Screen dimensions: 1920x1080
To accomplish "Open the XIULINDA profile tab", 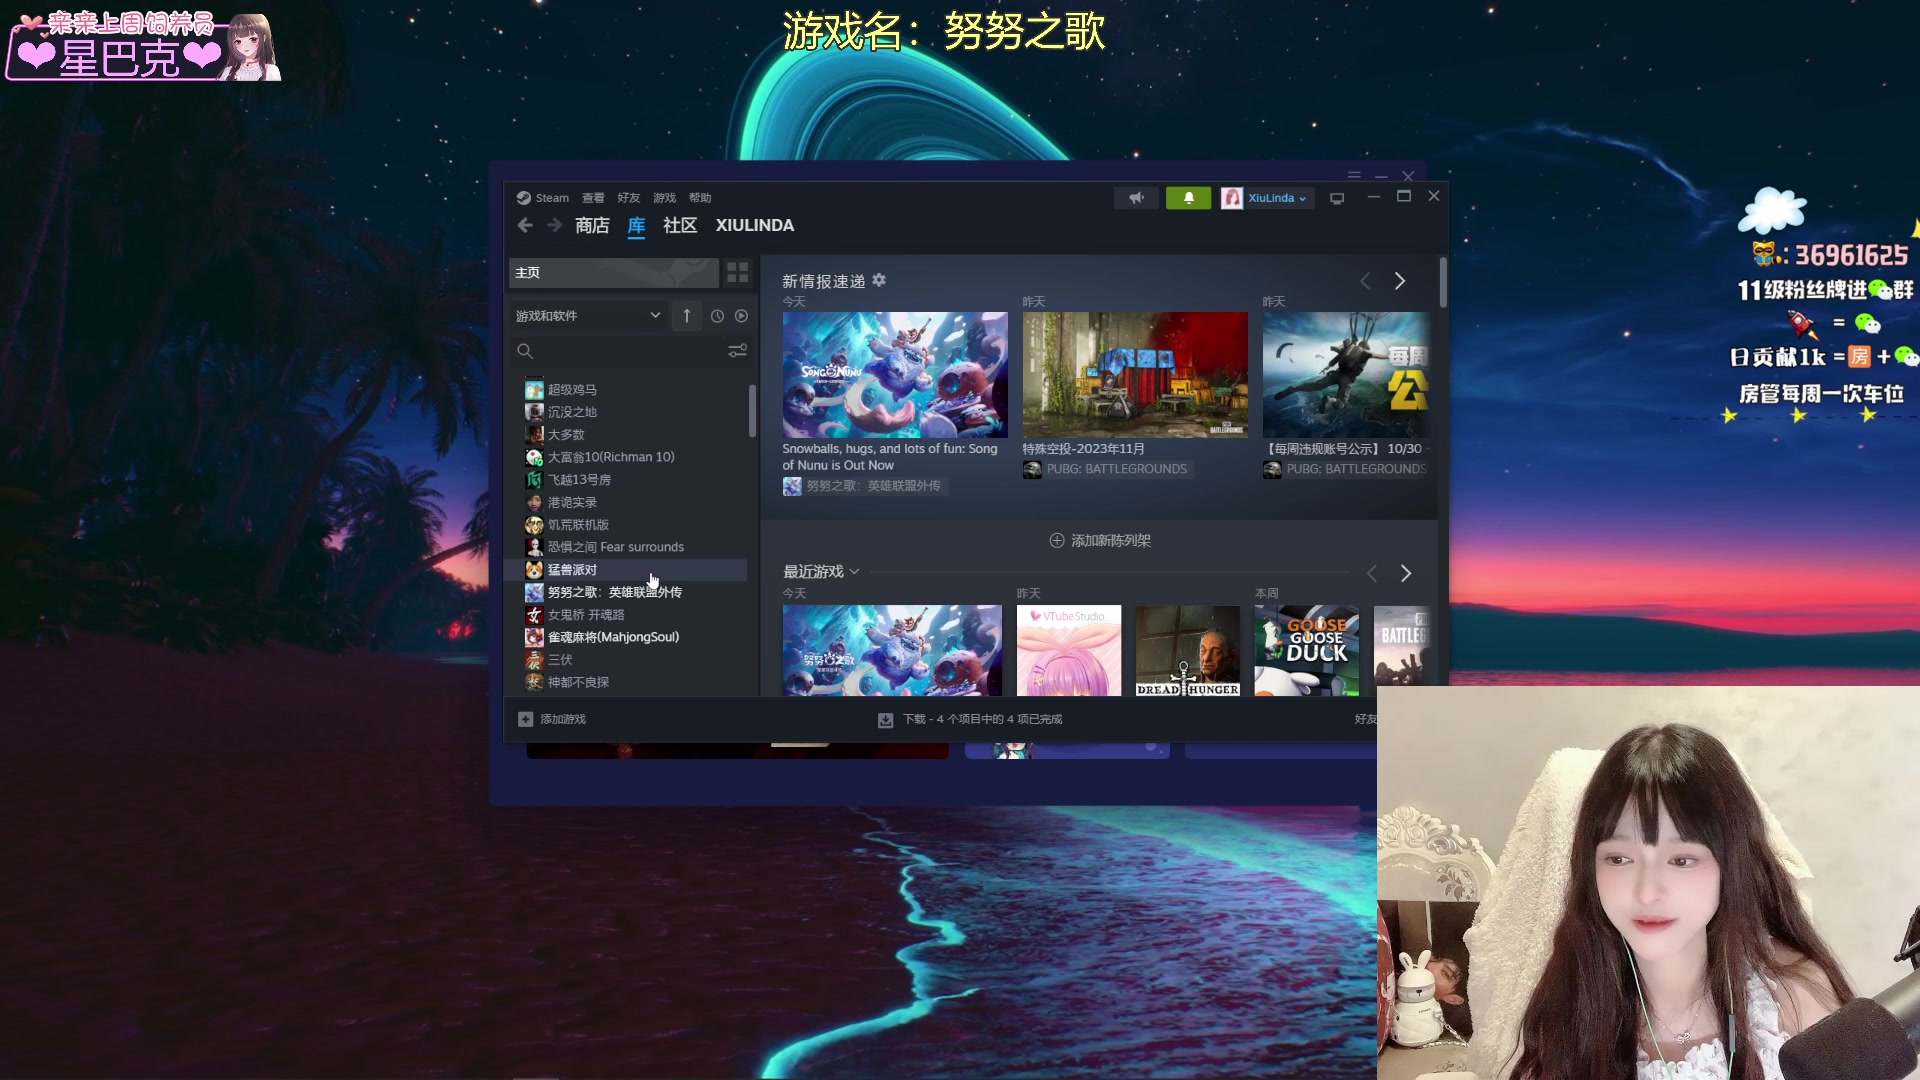I will point(754,226).
